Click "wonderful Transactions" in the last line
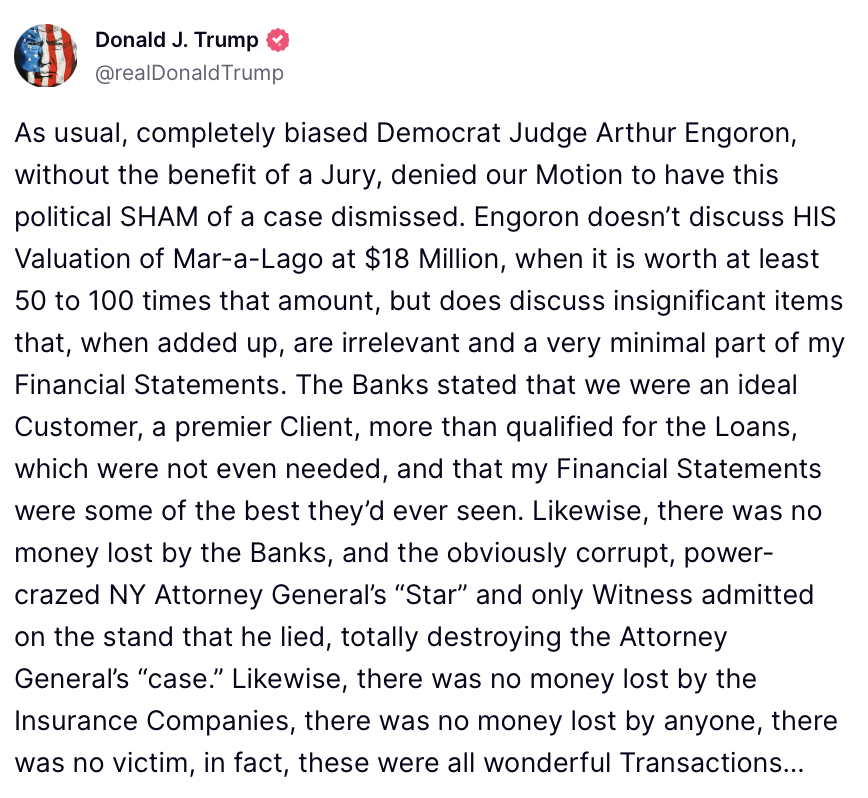Screen dimensions: 868x798 point(633,763)
